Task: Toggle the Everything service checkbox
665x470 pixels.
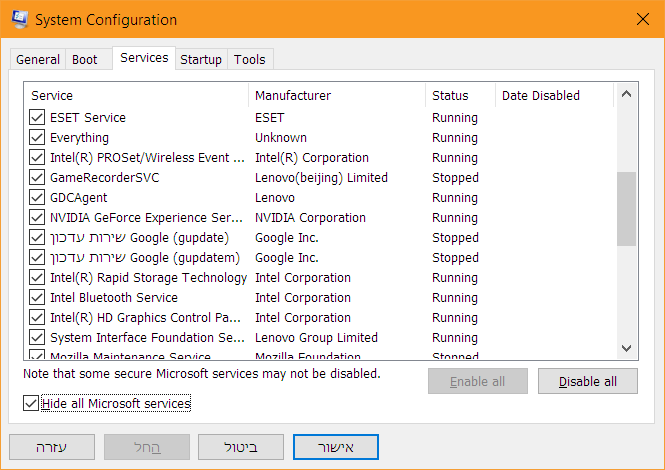Action: [x=37, y=137]
